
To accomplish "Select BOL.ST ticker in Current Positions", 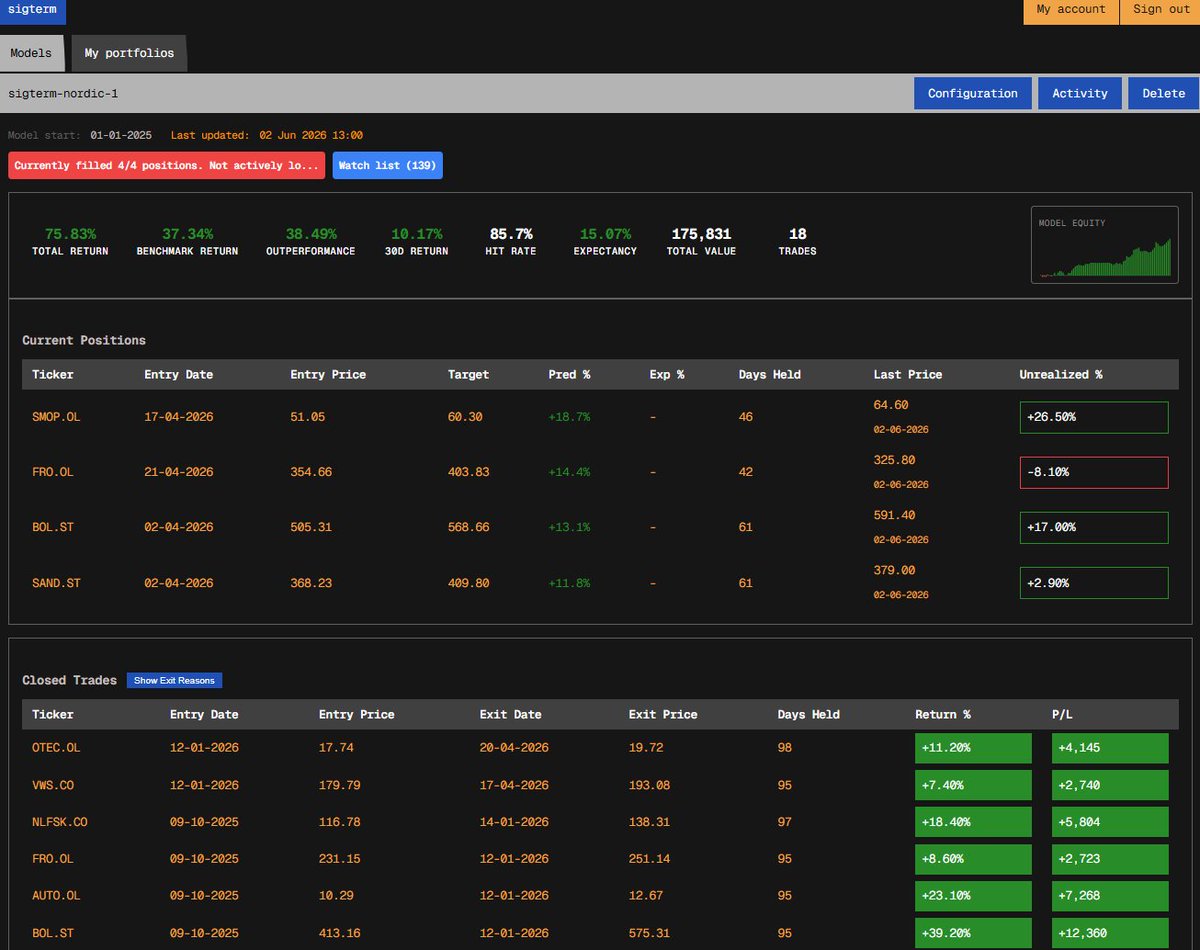I will point(54,527).
